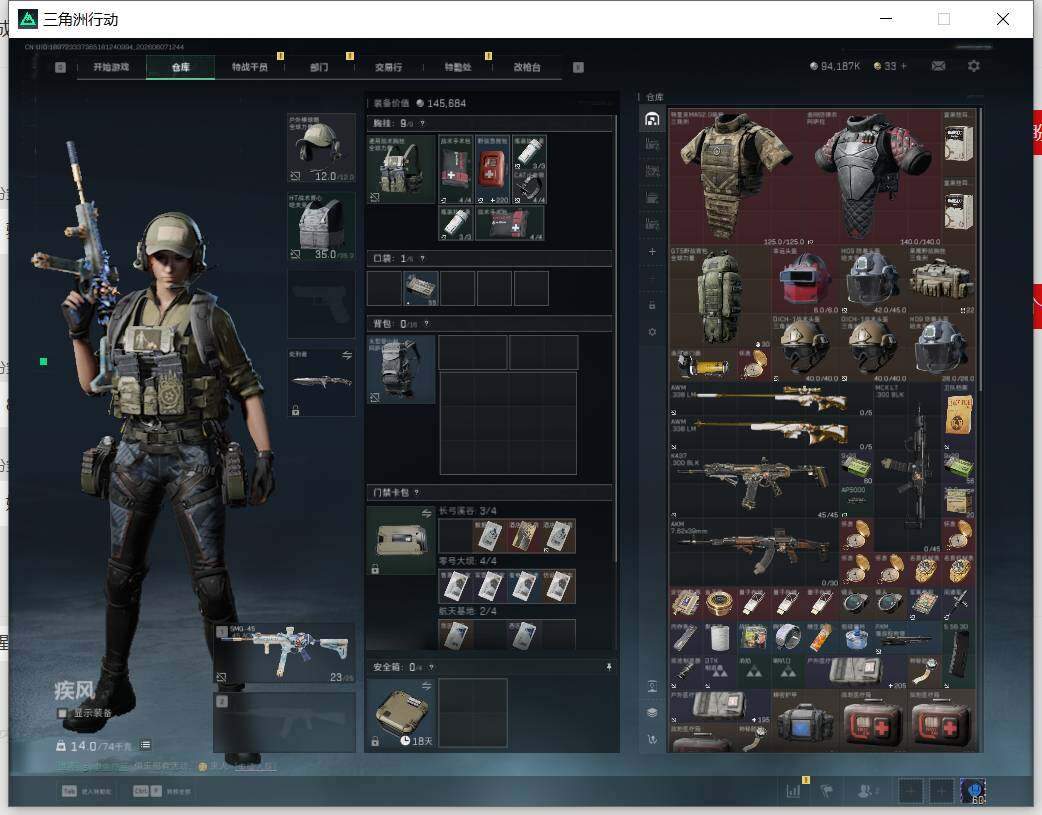
Task: Show backpack help question mark
Action: tap(427, 324)
